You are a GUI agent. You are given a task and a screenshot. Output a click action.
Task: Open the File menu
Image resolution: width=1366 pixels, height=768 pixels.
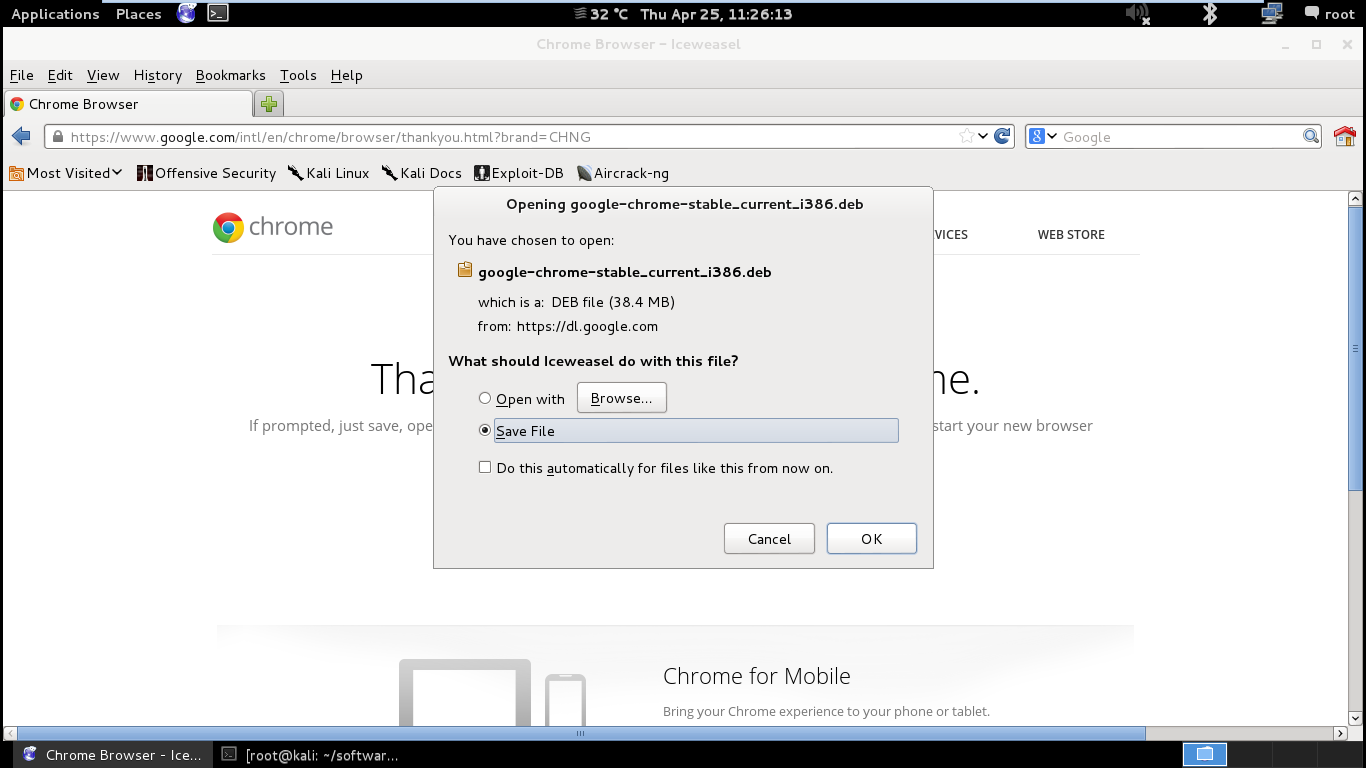pyautogui.click(x=21, y=75)
